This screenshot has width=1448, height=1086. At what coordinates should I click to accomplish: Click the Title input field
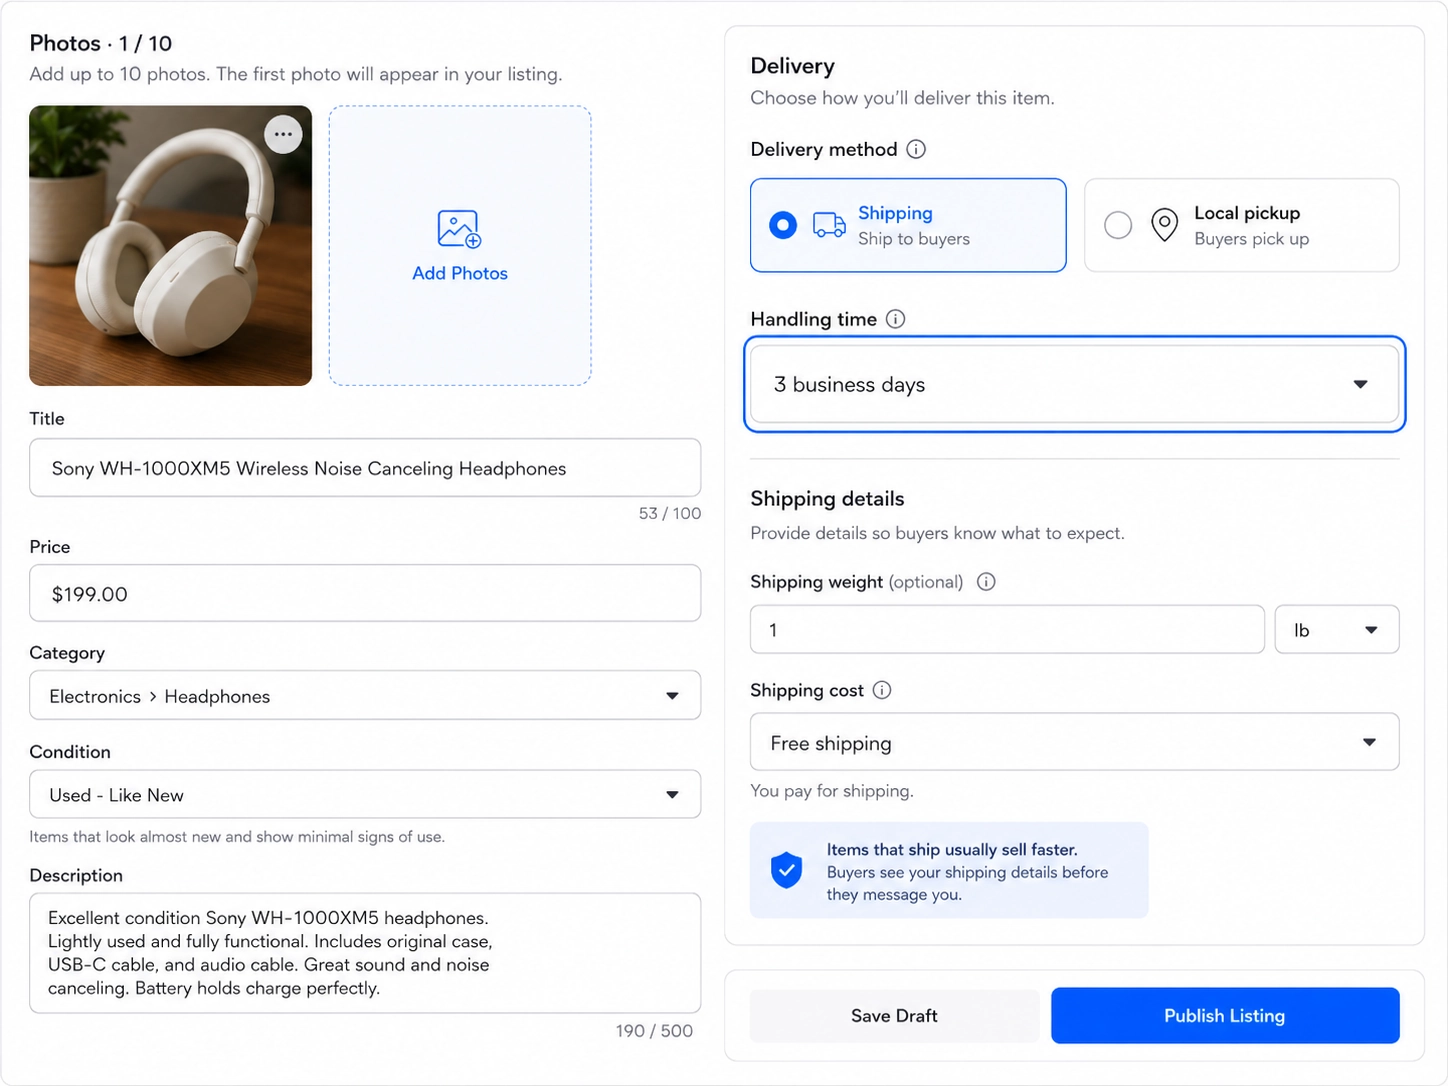point(365,468)
